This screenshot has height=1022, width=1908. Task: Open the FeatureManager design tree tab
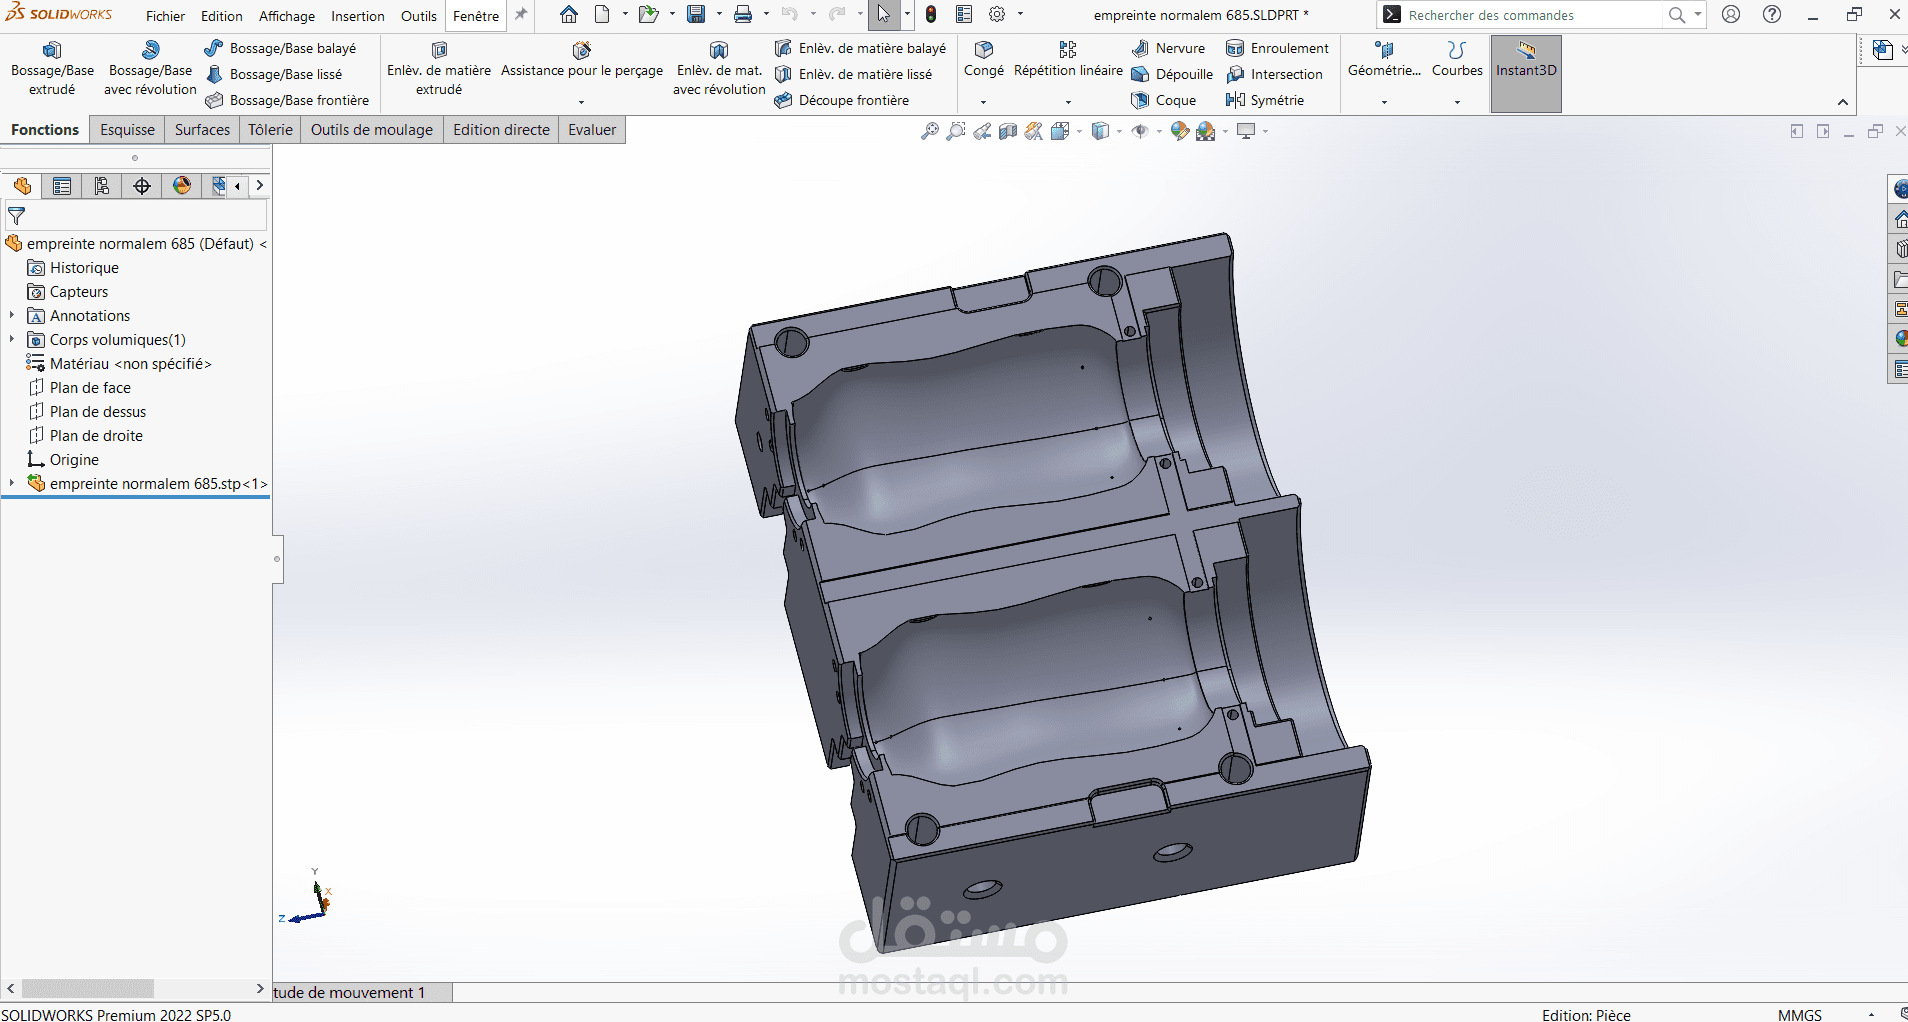click(x=23, y=186)
